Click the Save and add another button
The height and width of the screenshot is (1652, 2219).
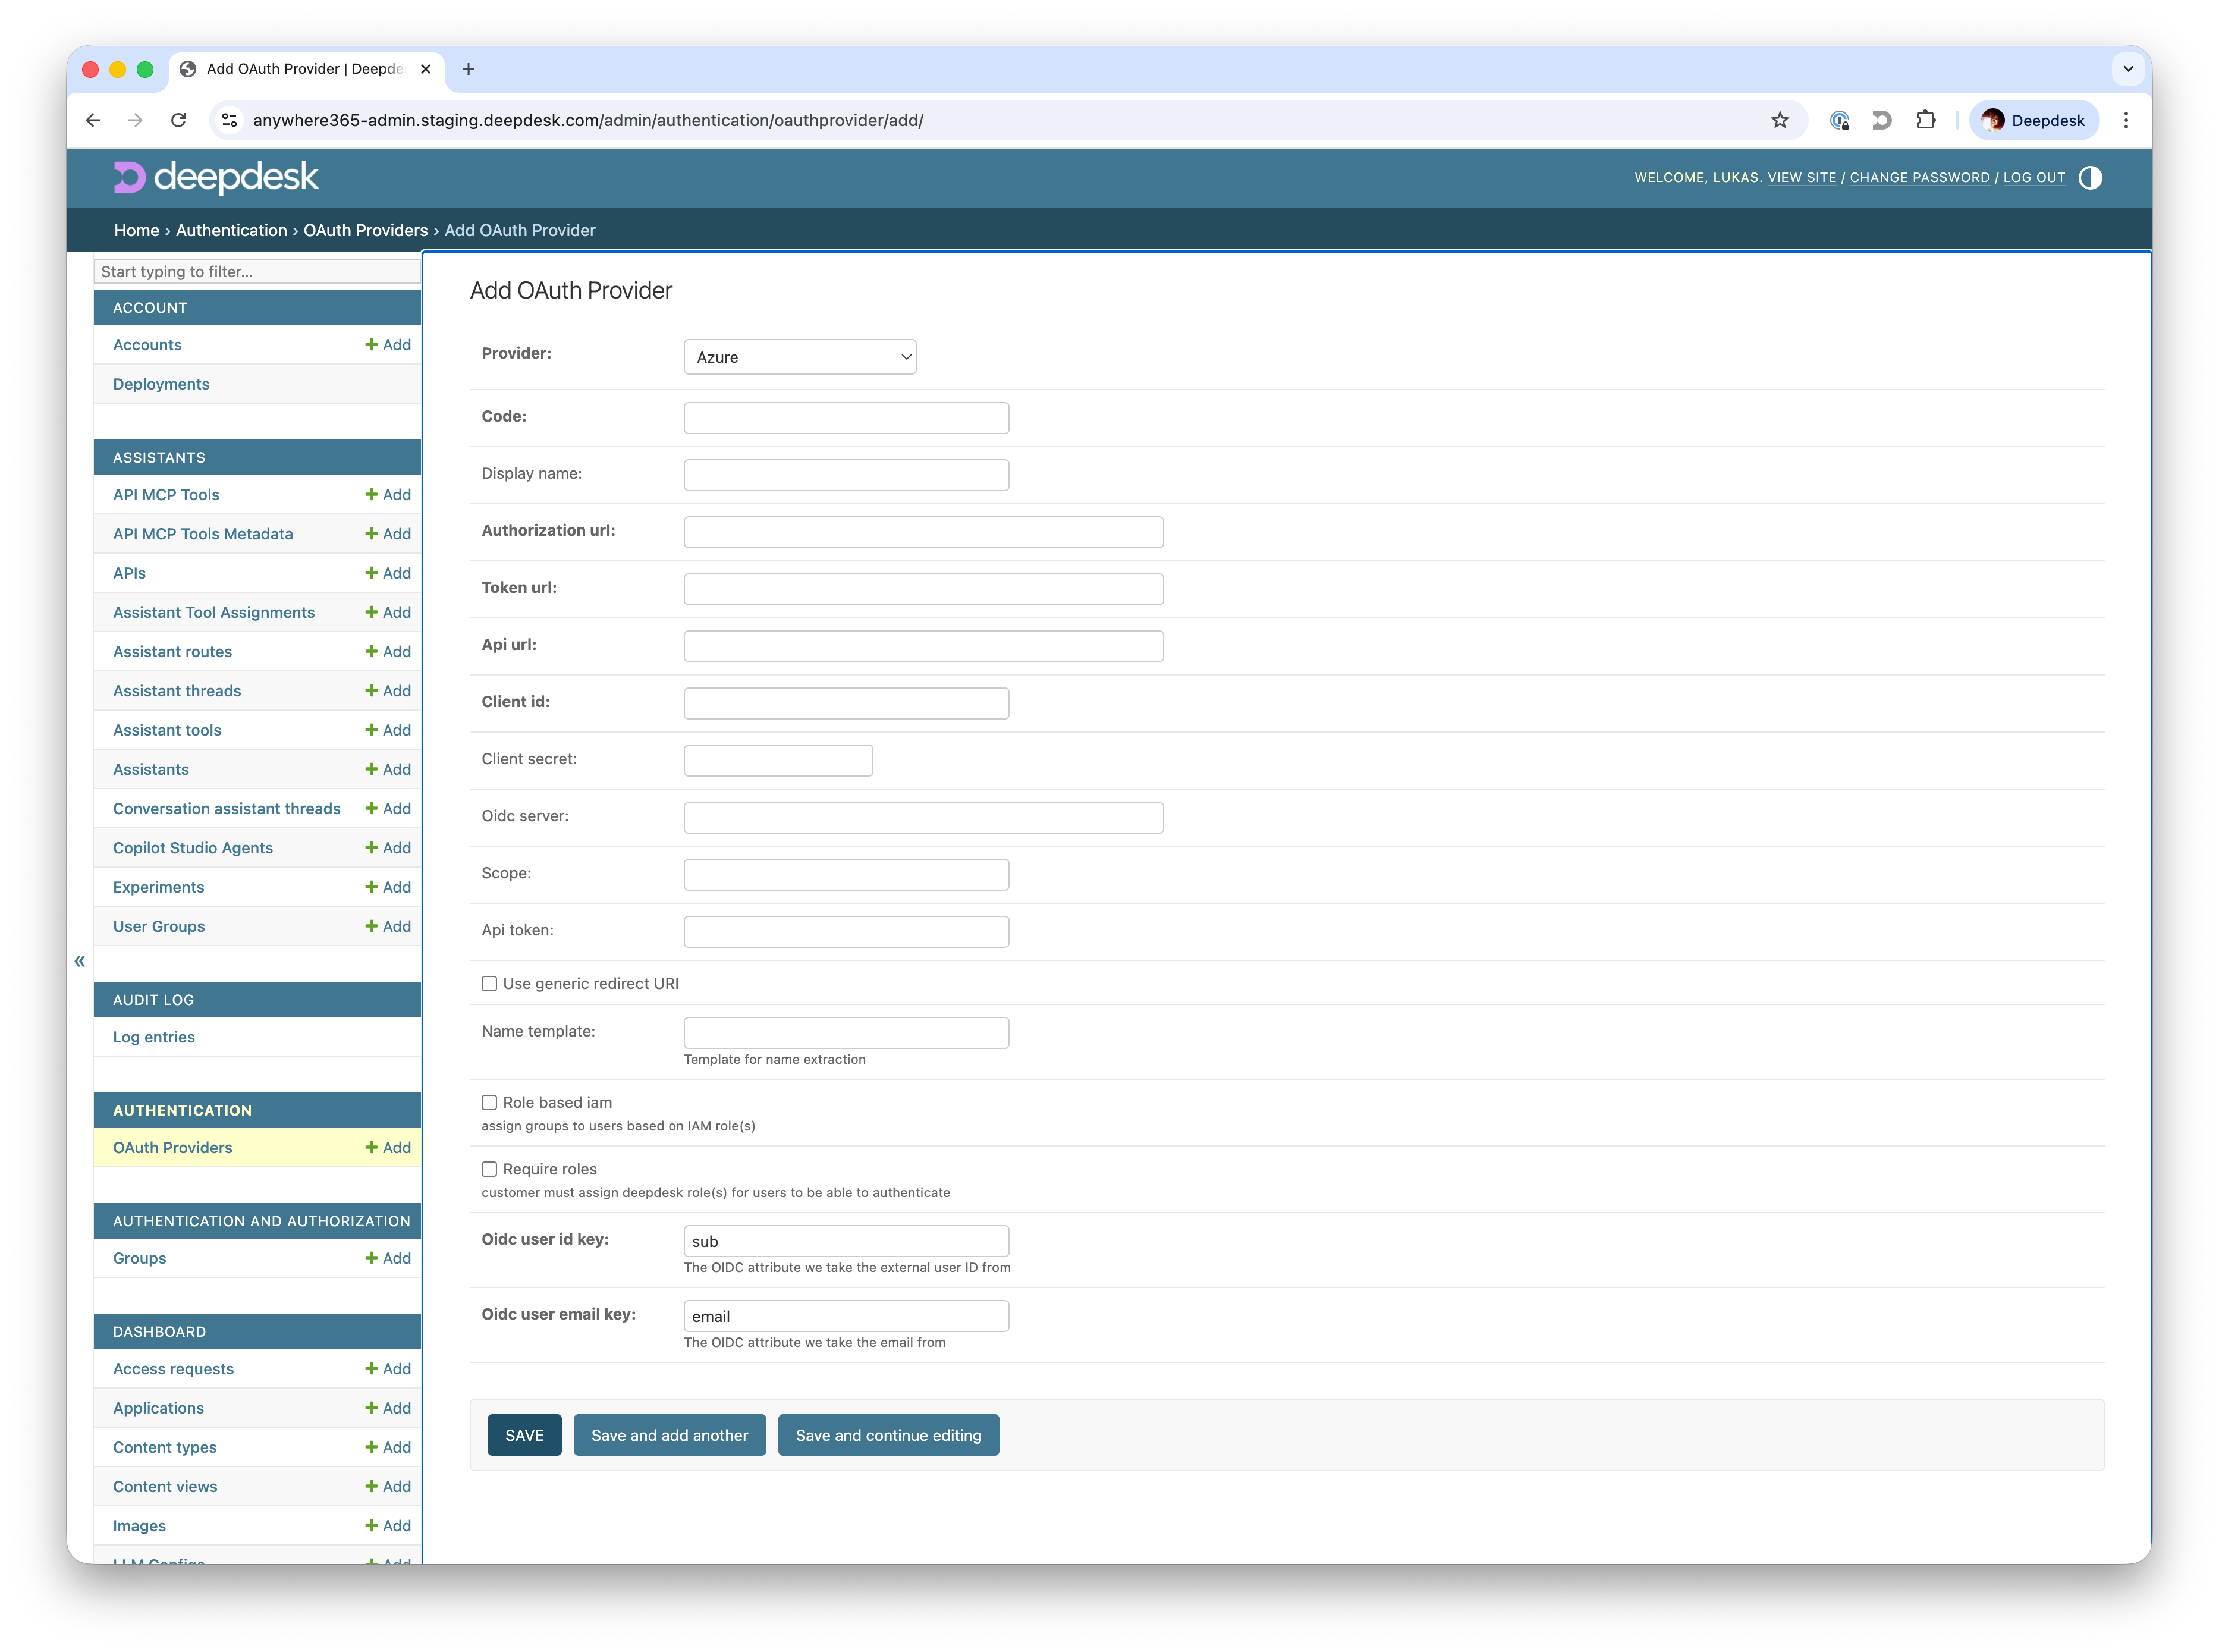pos(669,1434)
